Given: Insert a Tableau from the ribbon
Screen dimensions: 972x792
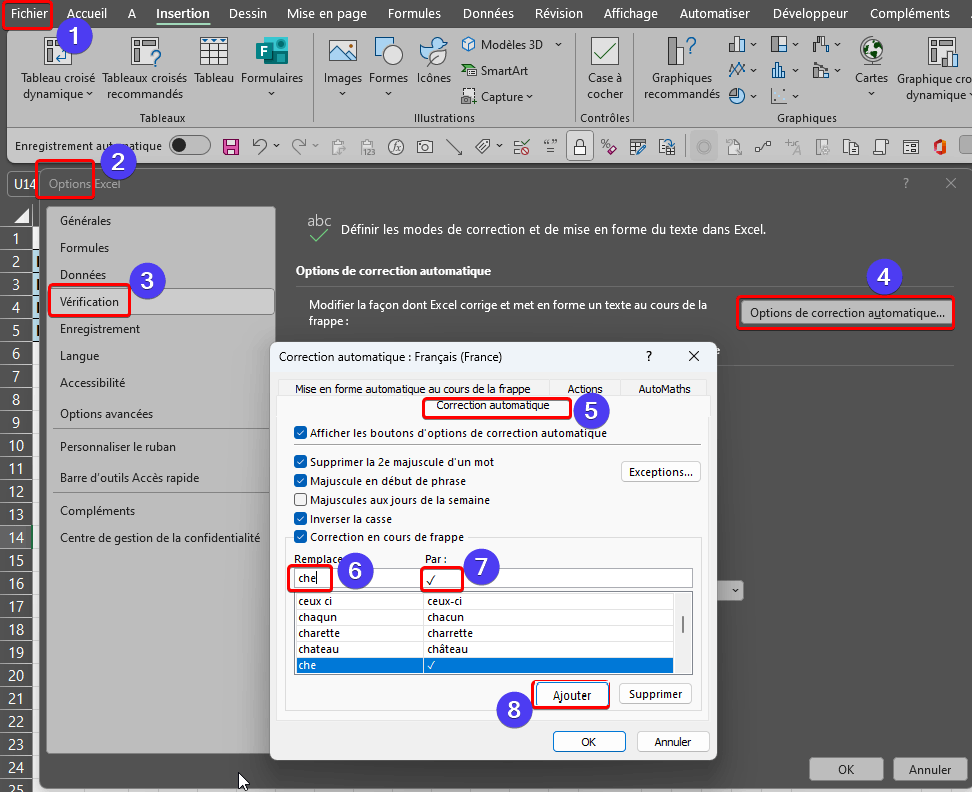Looking at the screenshot, I should (214, 51).
